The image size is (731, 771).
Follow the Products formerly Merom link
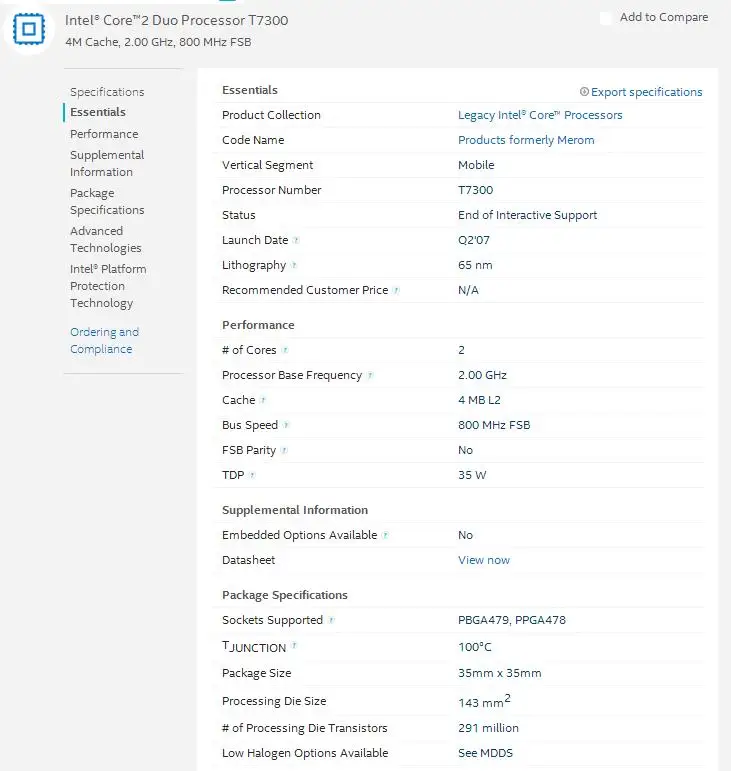(526, 140)
